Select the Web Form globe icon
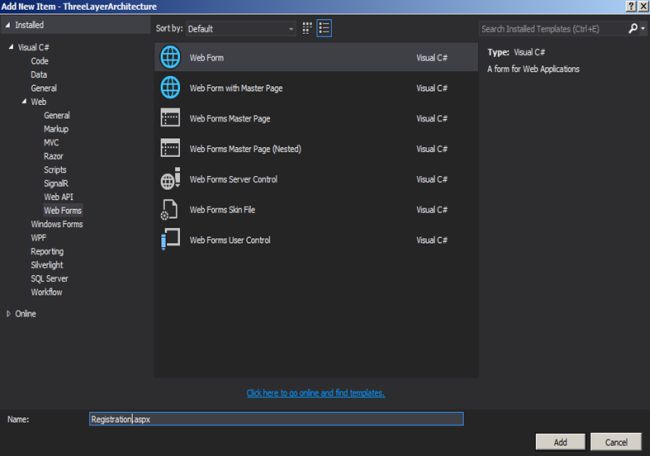The width and height of the screenshot is (650, 456). pos(170,57)
